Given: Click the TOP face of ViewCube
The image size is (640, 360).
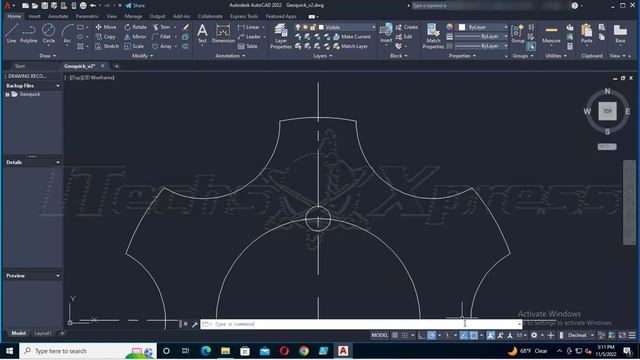Looking at the screenshot, I should coord(607,111).
